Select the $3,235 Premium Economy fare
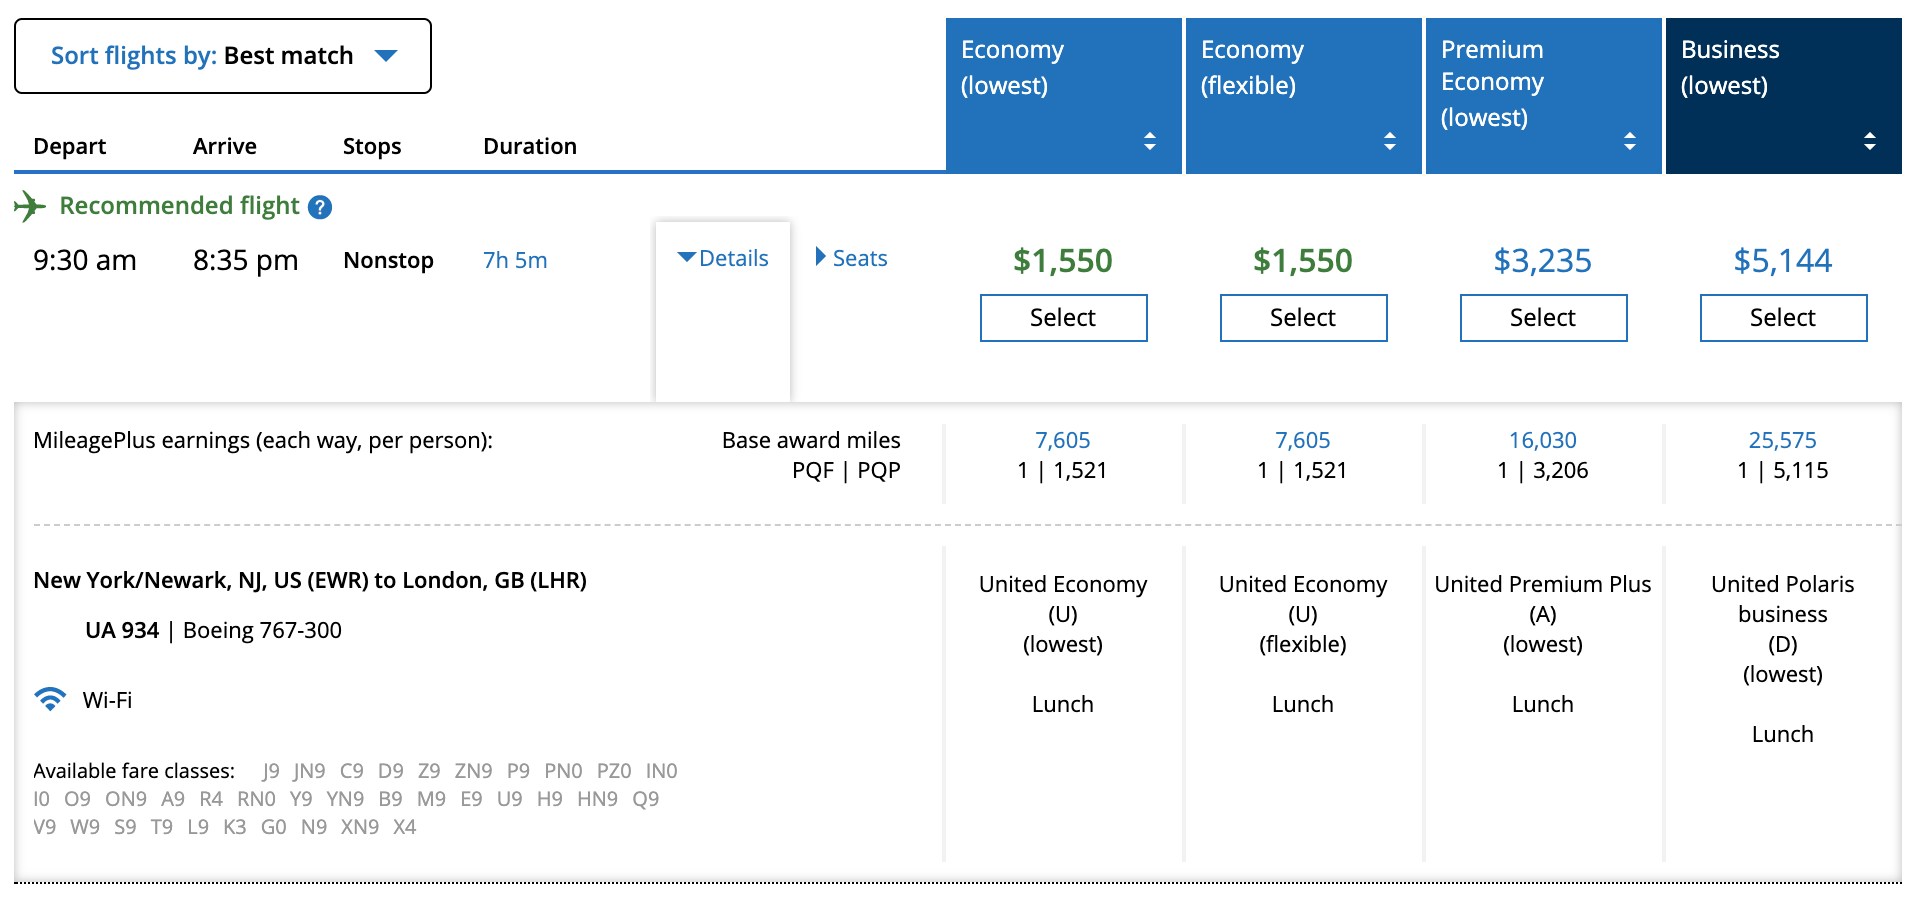This screenshot has height=900, width=1918. (1543, 318)
